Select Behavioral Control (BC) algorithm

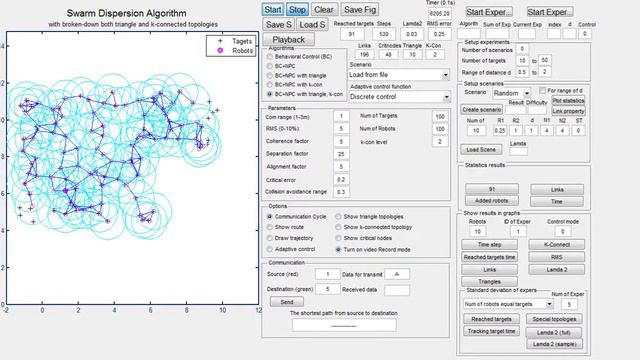tap(269, 57)
